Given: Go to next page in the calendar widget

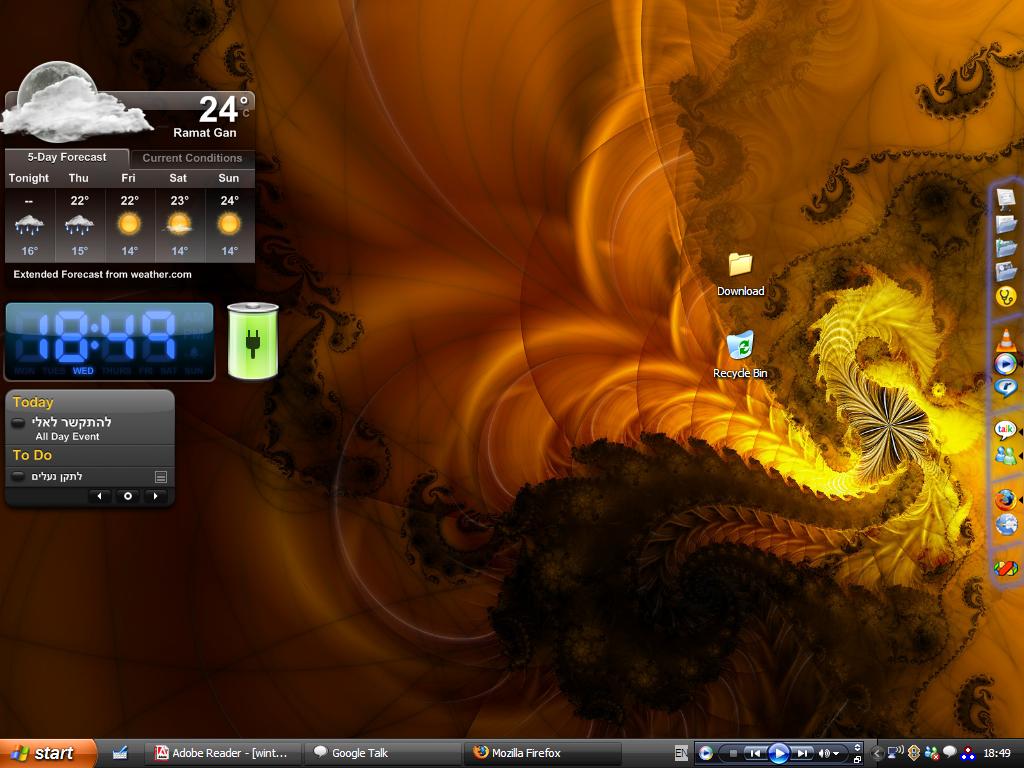Looking at the screenshot, I should 155,496.
